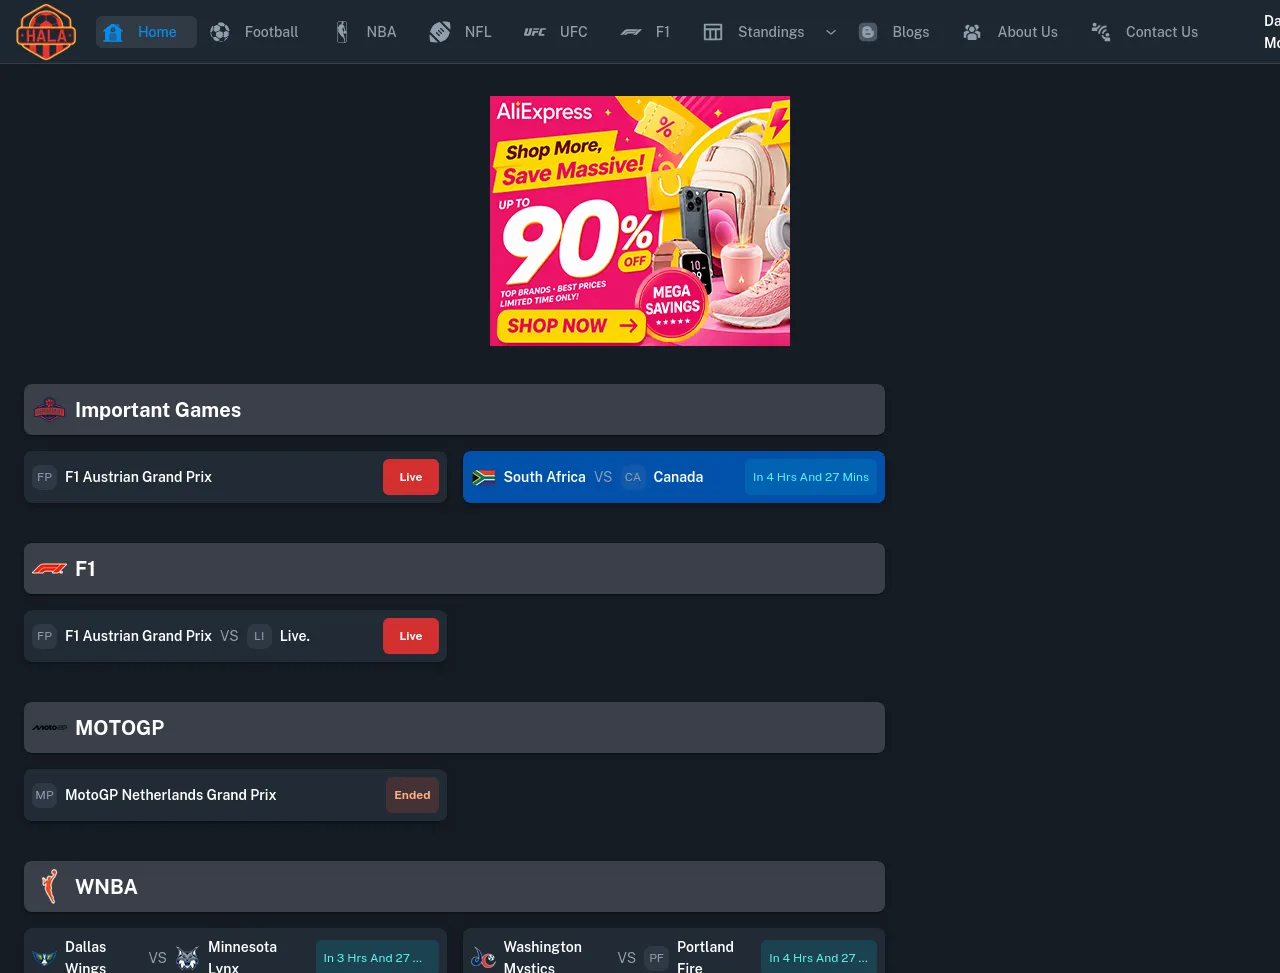Click the Dallas Wings team name
Image resolution: width=1280 pixels, height=973 pixels.
click(86, 957)
